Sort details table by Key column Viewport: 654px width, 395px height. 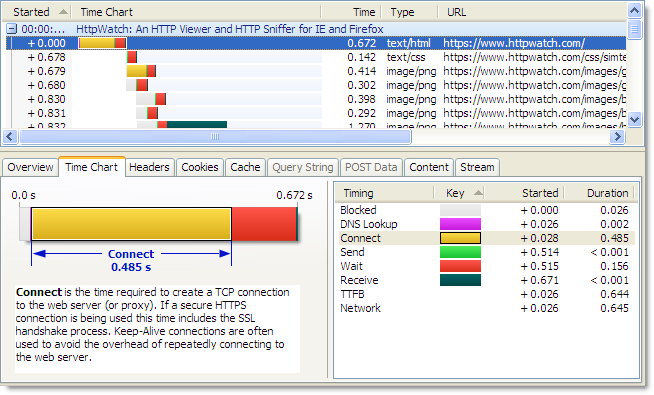pos(460,193)
